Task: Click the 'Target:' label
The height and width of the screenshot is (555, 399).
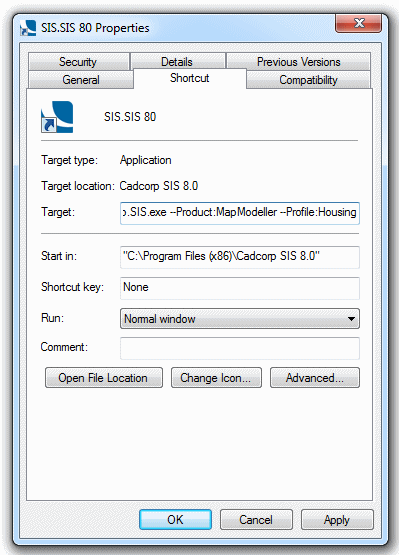Action: coord(58,212)
